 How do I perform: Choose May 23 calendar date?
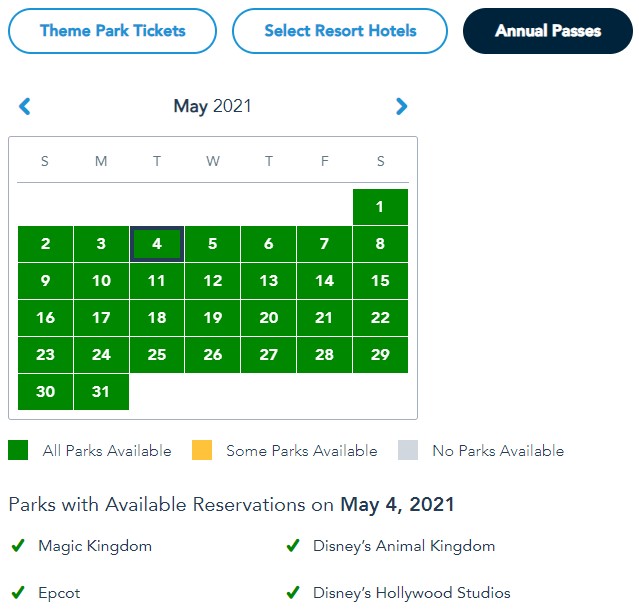click(45, 354)
